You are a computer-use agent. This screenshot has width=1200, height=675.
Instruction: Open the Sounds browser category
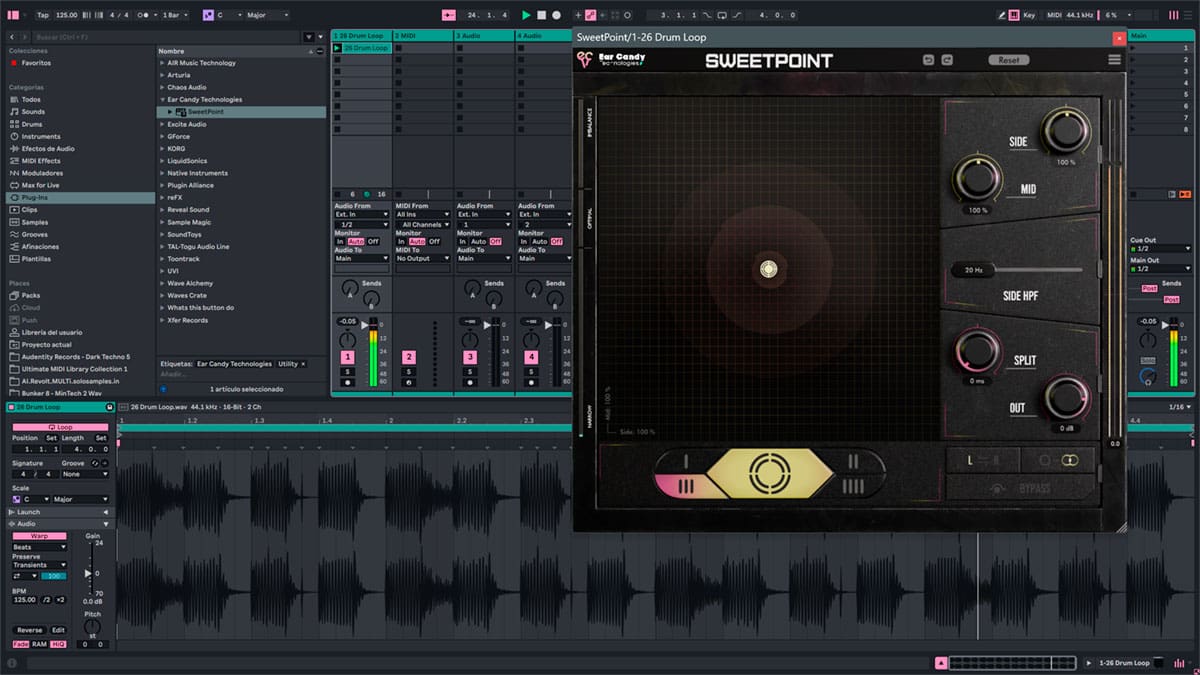coord(33,112)
